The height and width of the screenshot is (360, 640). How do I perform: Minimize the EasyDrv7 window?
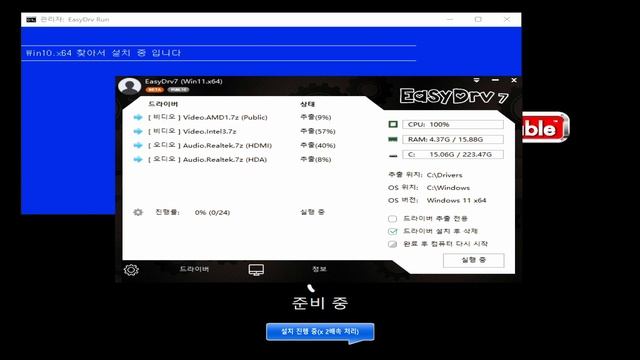pos(495,80)
